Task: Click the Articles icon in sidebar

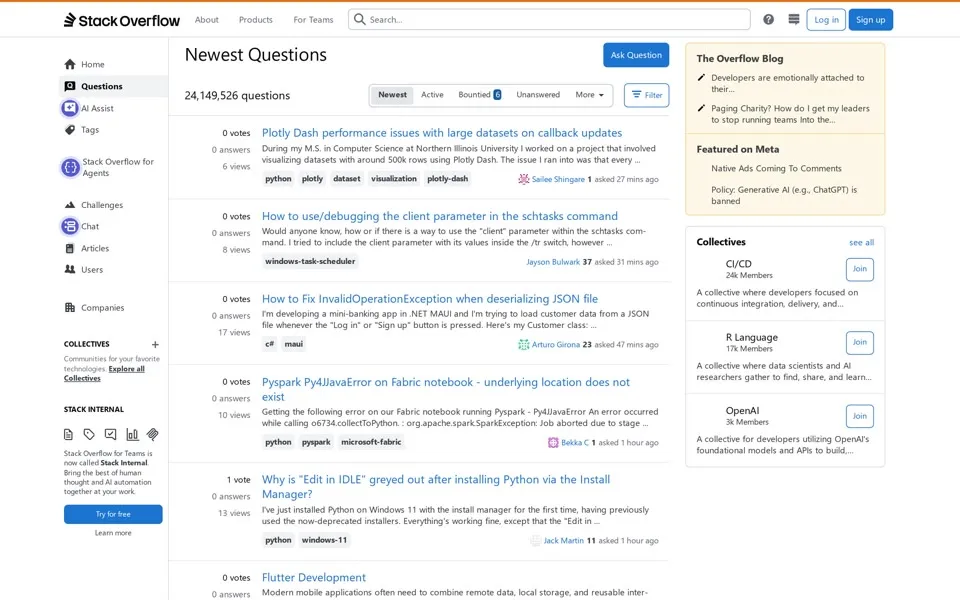Action: (70, 249)
